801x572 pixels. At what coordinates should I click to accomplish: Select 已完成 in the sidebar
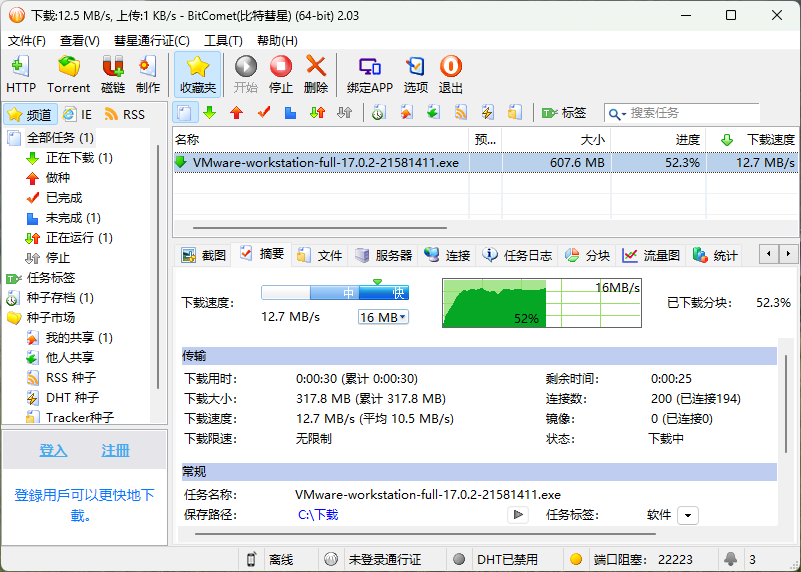63,198
